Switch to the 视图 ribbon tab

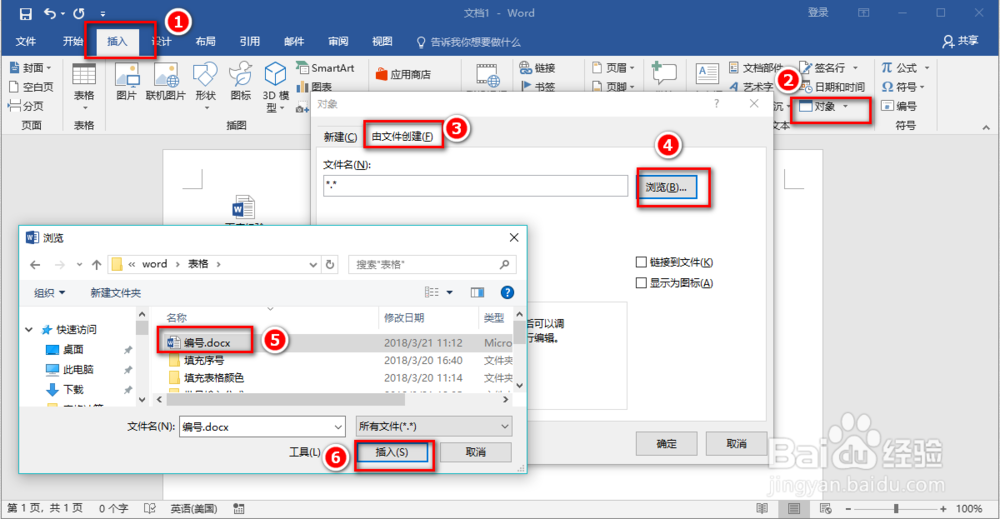click(x=382, y=41)
